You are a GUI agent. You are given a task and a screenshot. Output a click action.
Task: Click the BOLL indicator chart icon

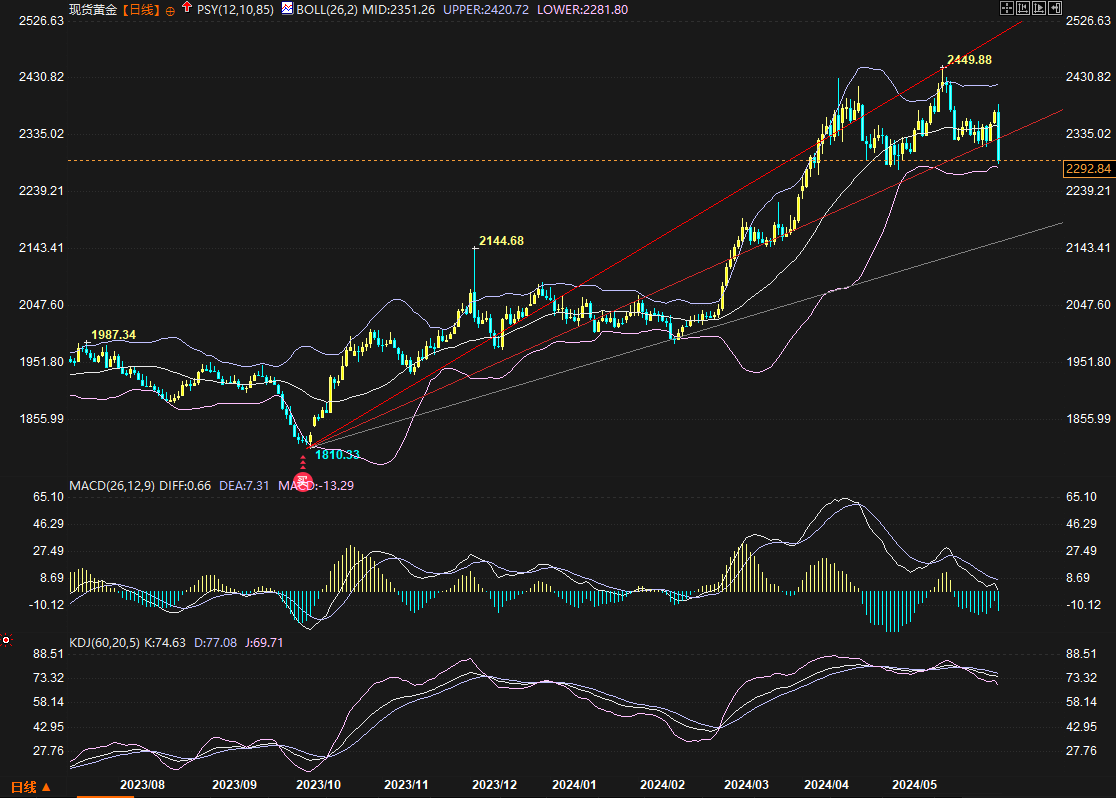[287, 8]
